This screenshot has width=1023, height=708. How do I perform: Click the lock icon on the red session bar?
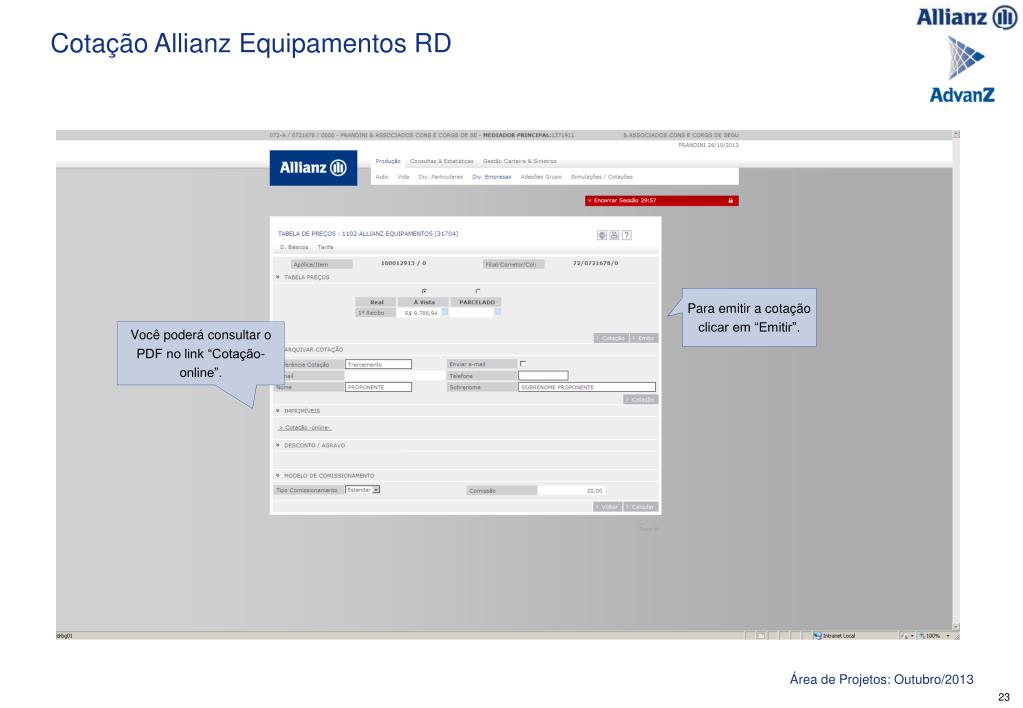(731, 200)
